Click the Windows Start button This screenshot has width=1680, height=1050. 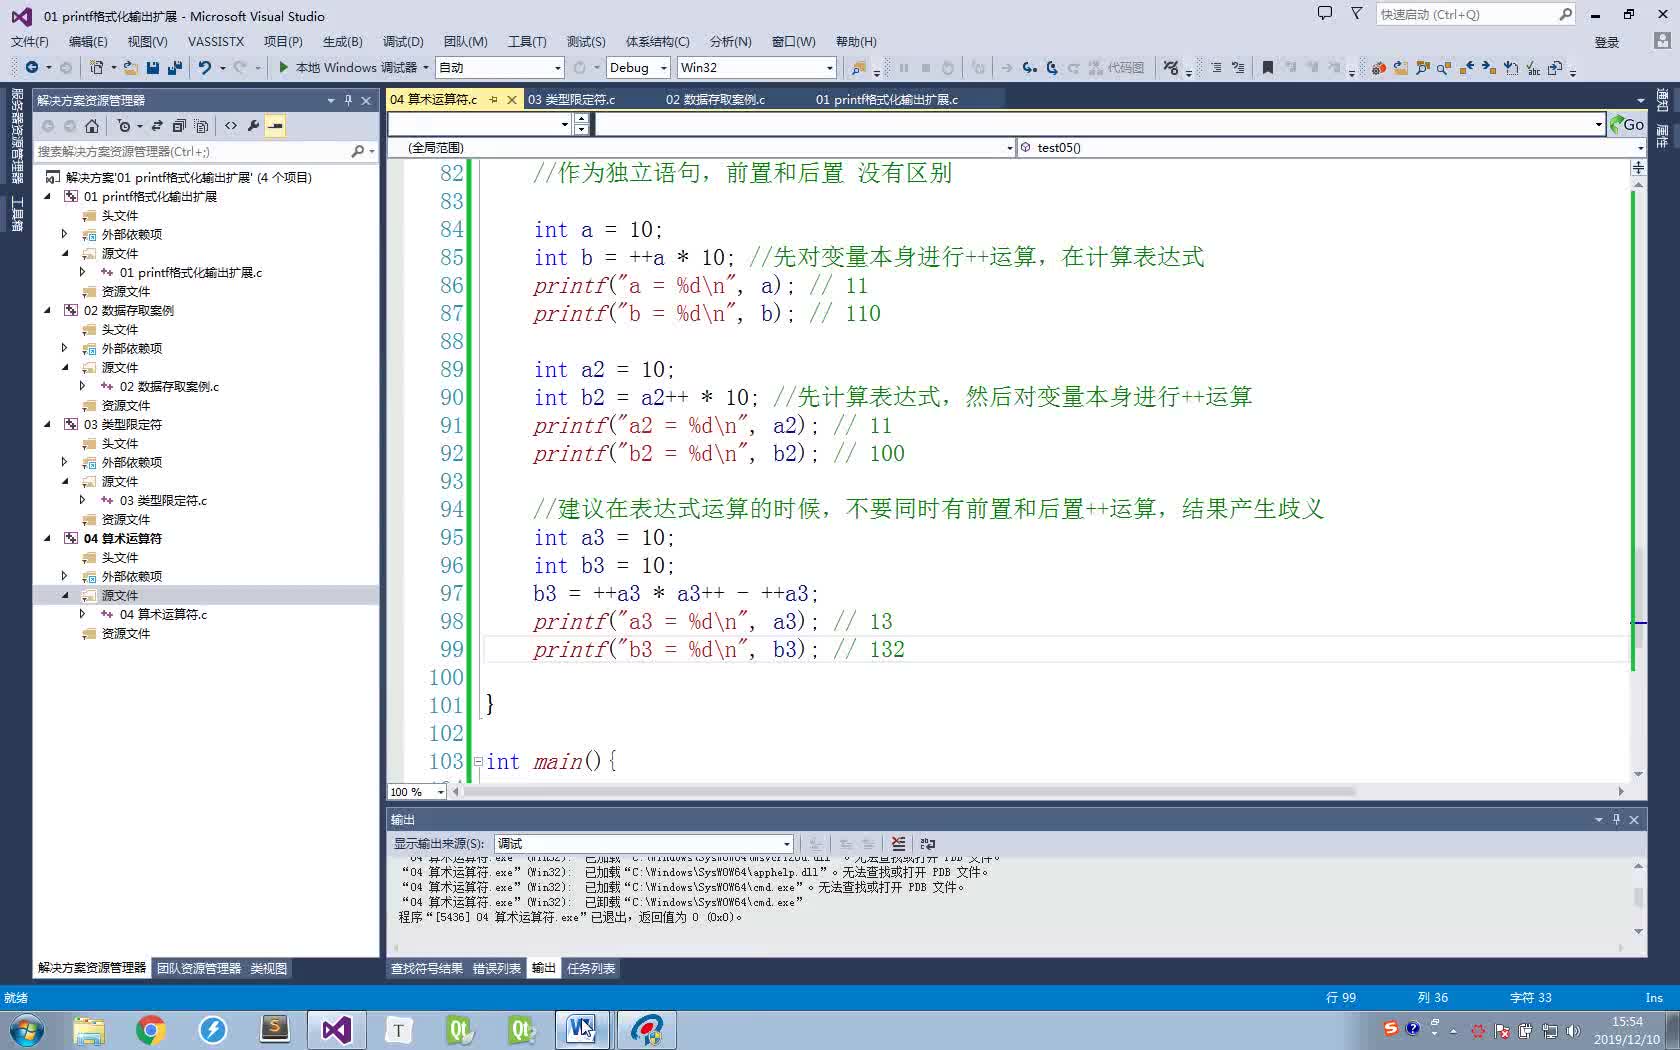26,1029
